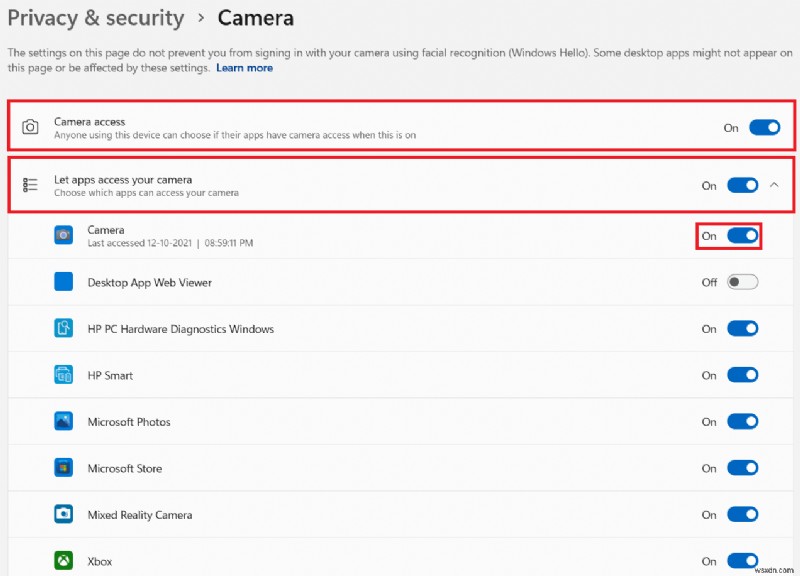Turn off the Camera access toggle
This screenshot has width=800, height=576.
[764, 127]
